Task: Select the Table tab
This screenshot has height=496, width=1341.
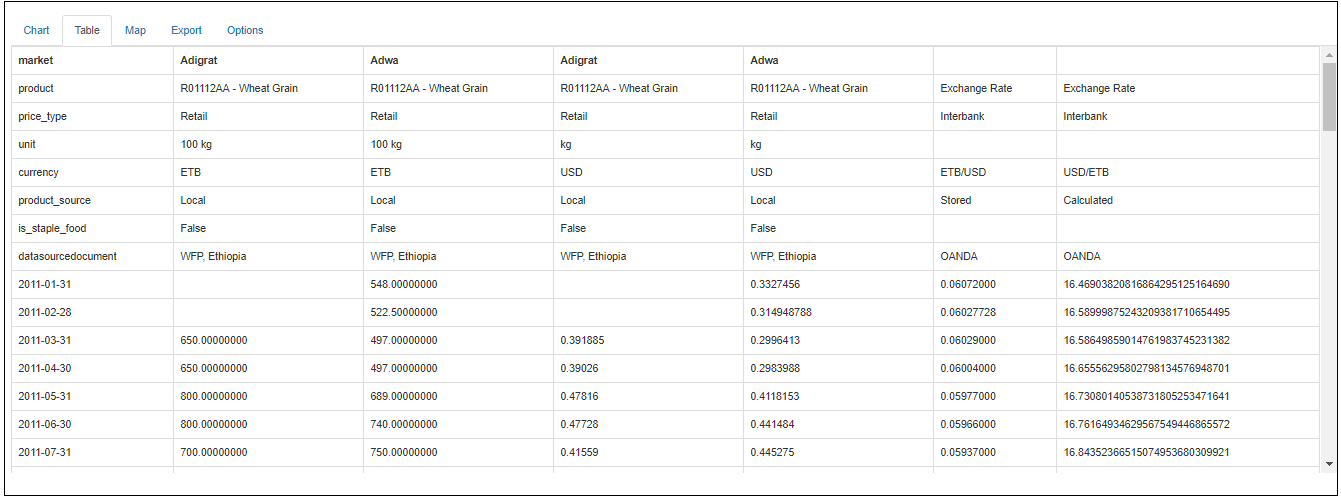Action: 87,30
